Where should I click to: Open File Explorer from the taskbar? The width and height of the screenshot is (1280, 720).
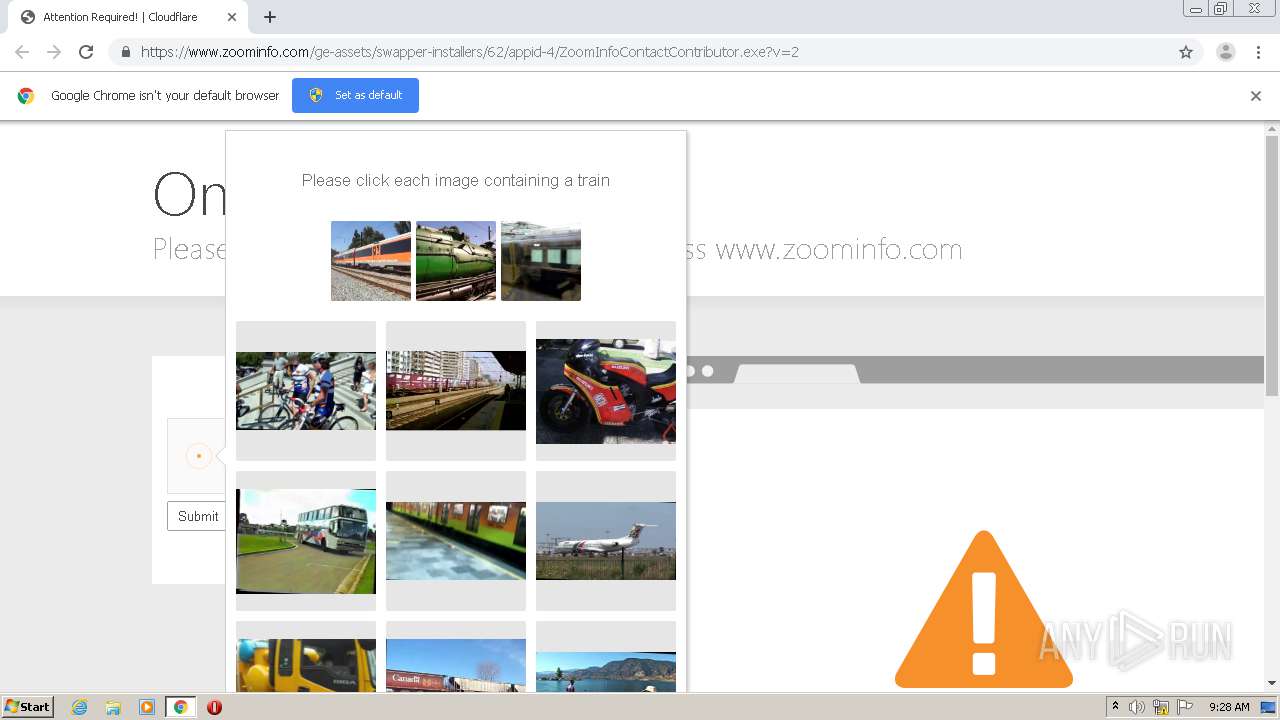113,707
